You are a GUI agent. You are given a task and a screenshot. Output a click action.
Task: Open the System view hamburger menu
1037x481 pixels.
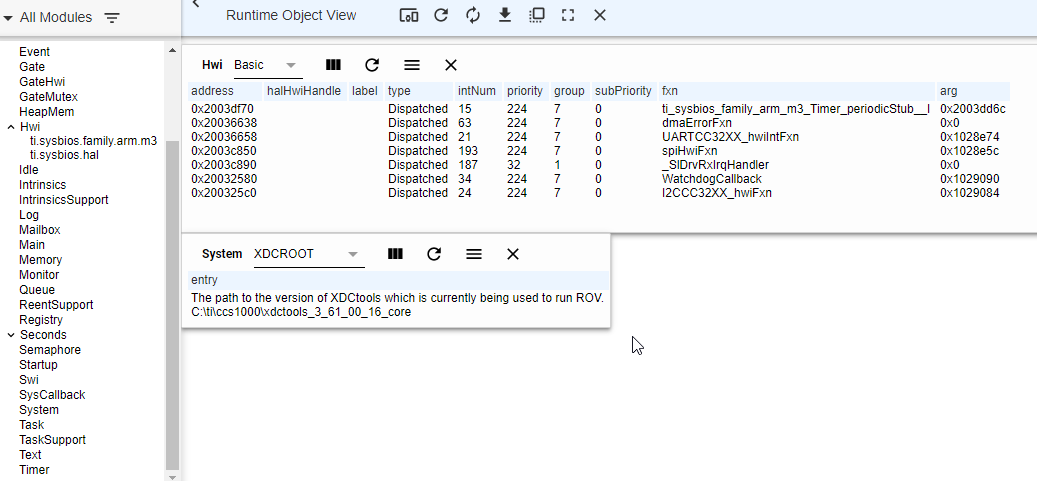point(474,254)
